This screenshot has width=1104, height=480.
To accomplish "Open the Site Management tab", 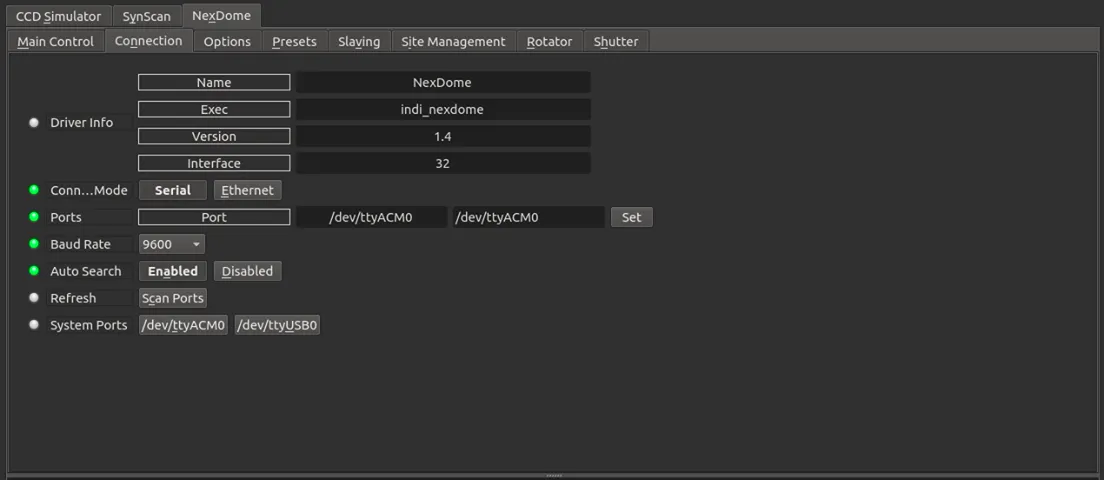I will [x=453, y=42].
